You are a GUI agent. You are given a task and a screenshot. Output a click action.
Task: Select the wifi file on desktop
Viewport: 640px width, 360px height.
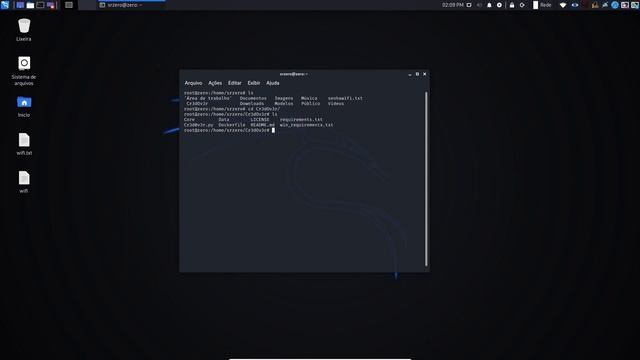[24, 182]
